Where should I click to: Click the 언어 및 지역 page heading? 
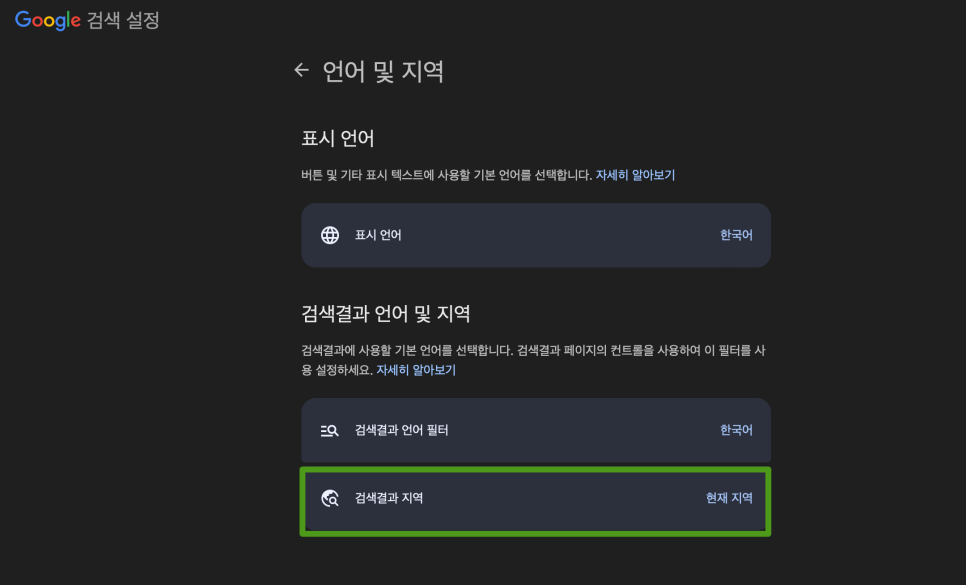pyautogui.click(x=383, y=71)
